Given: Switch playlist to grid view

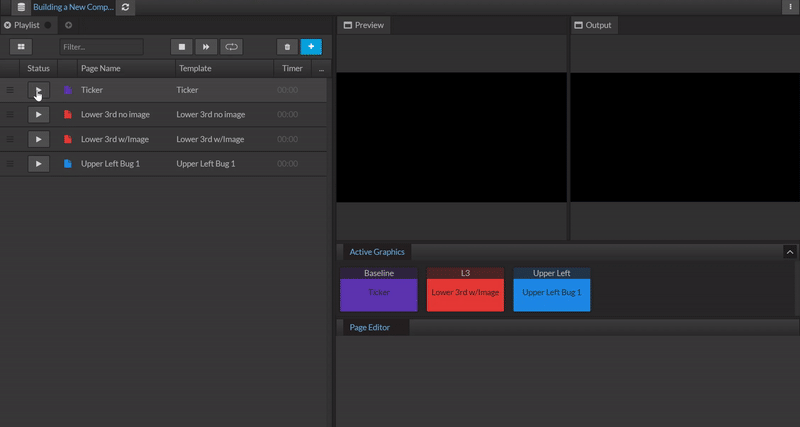Looking at the screenshot, I should (20, 46).
